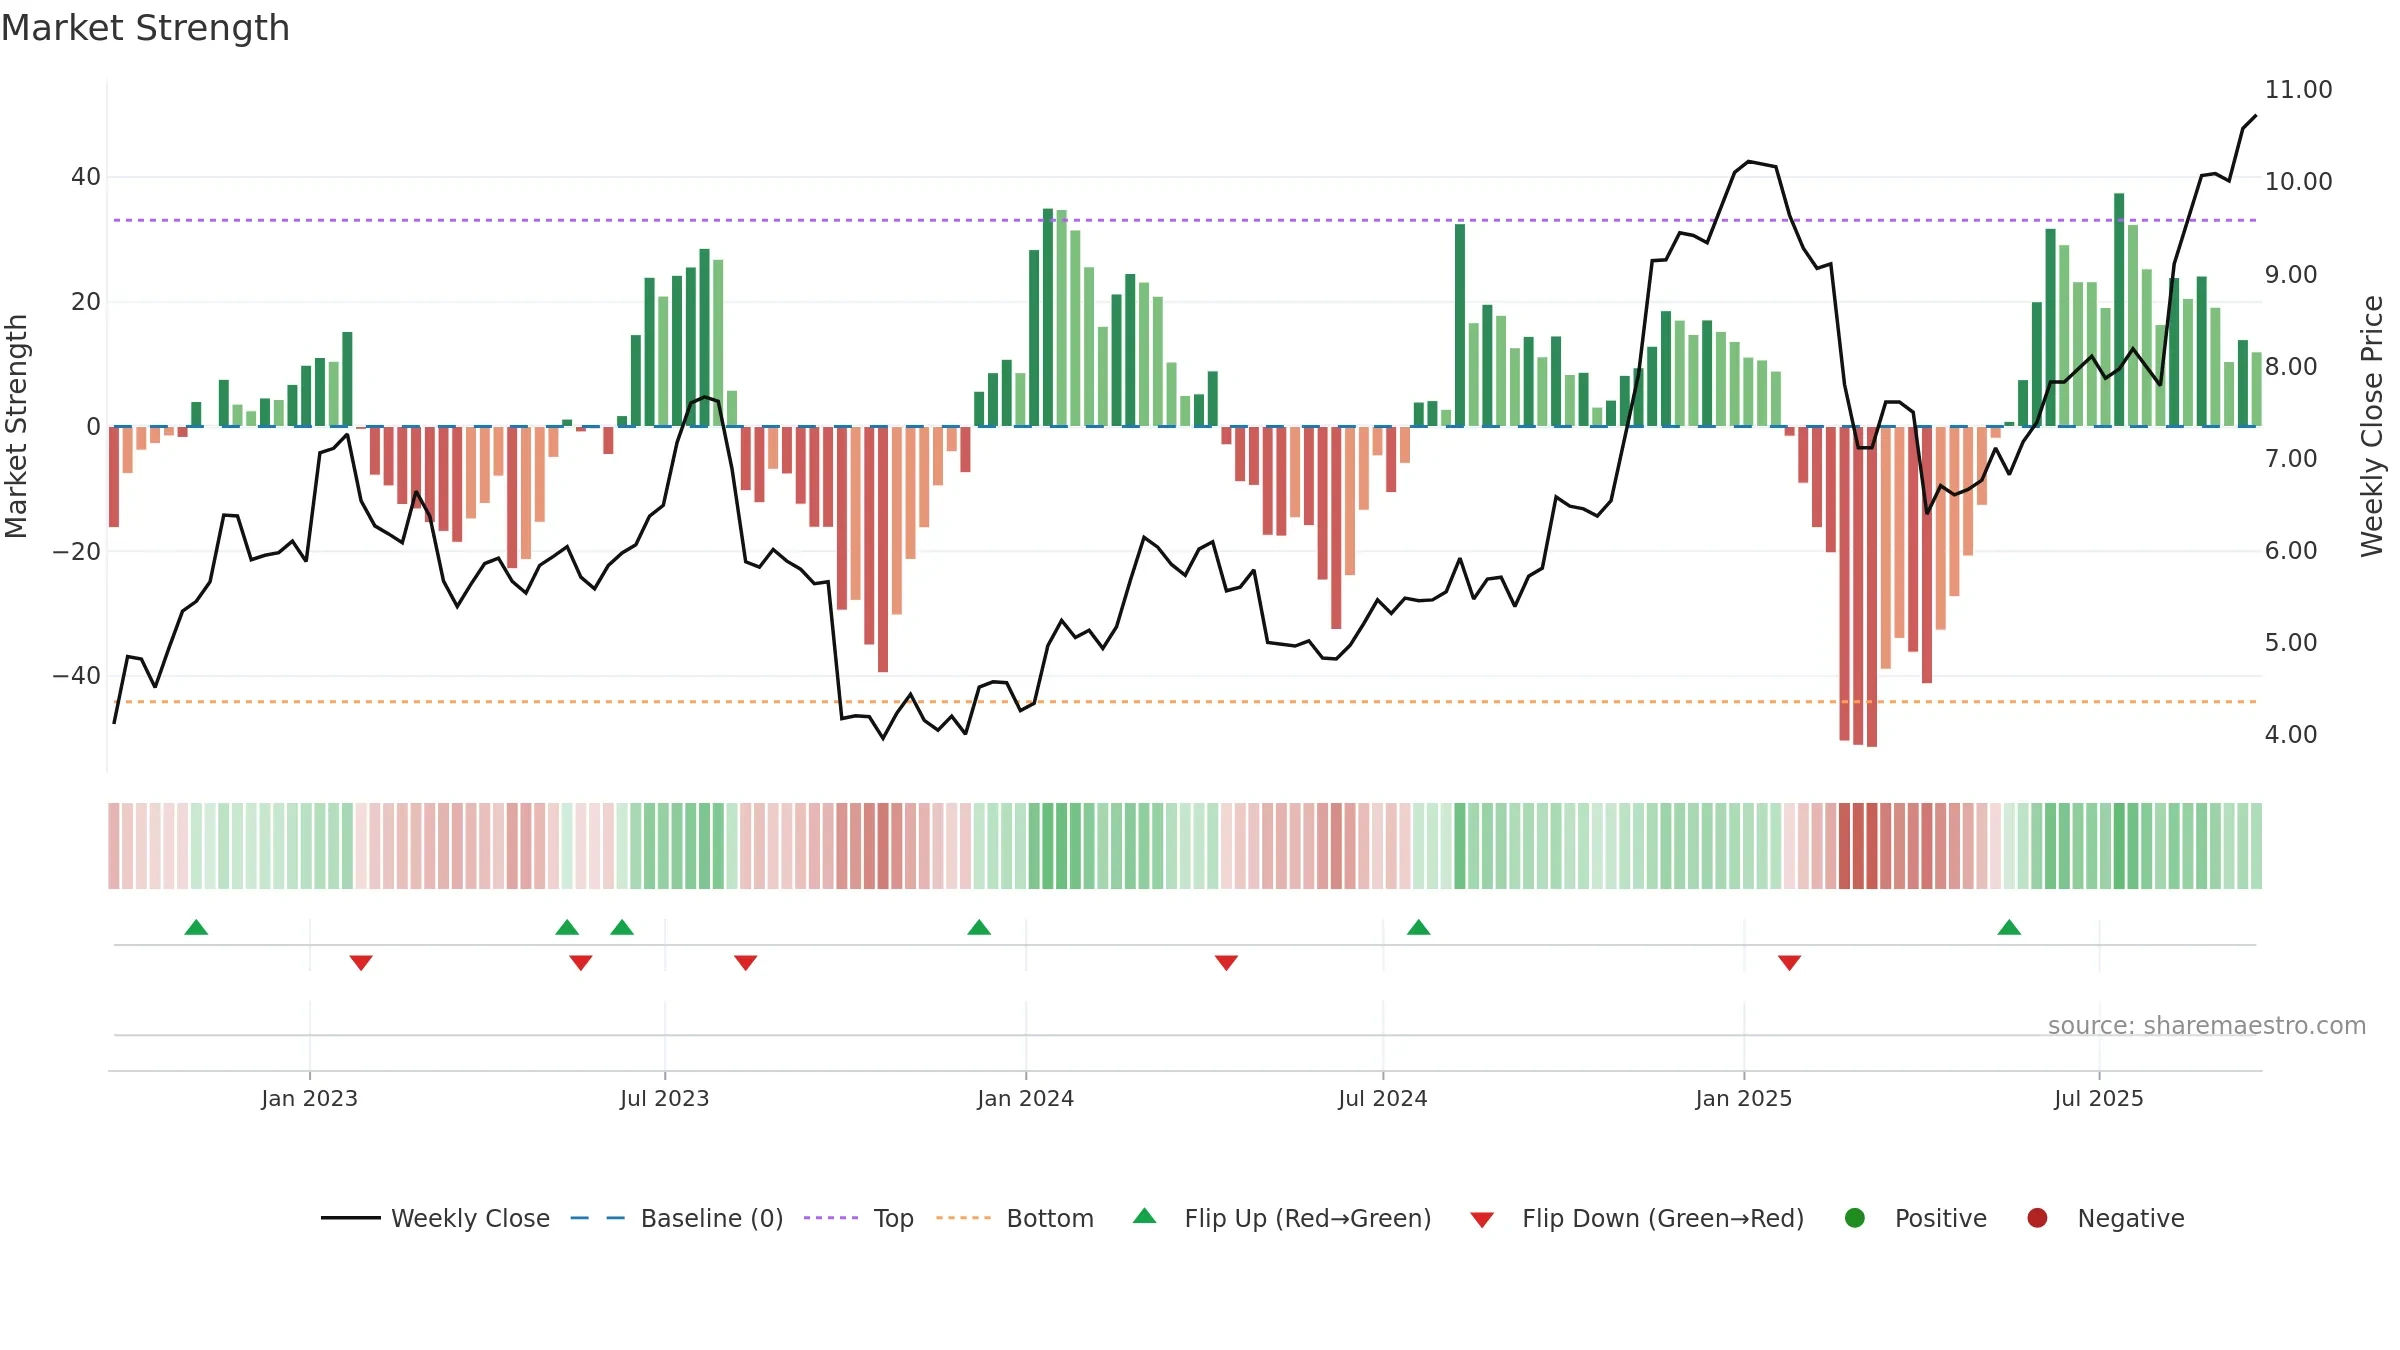Toggle the Positive legend label
Image resolution: width=2400 pixels, height=1350 pixels.
(1941, 1219)
